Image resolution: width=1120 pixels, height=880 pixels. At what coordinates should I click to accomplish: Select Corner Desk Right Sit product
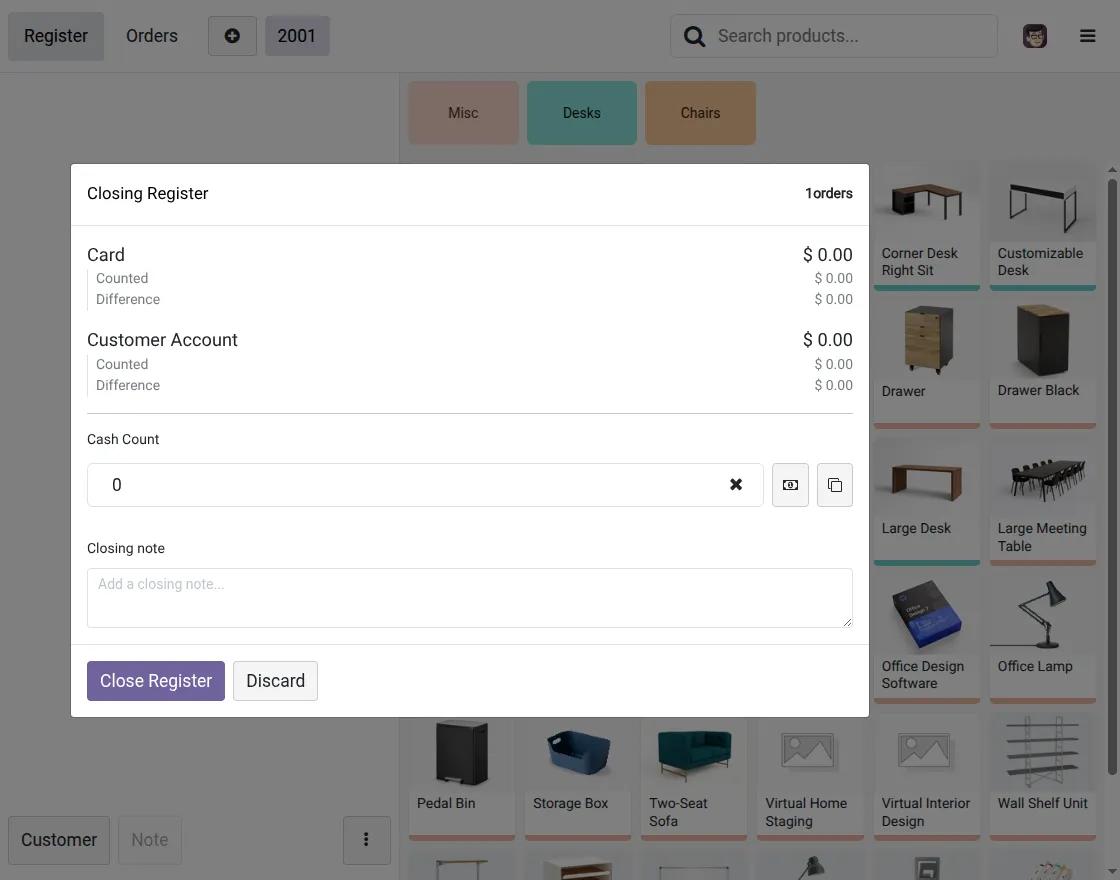926,226
